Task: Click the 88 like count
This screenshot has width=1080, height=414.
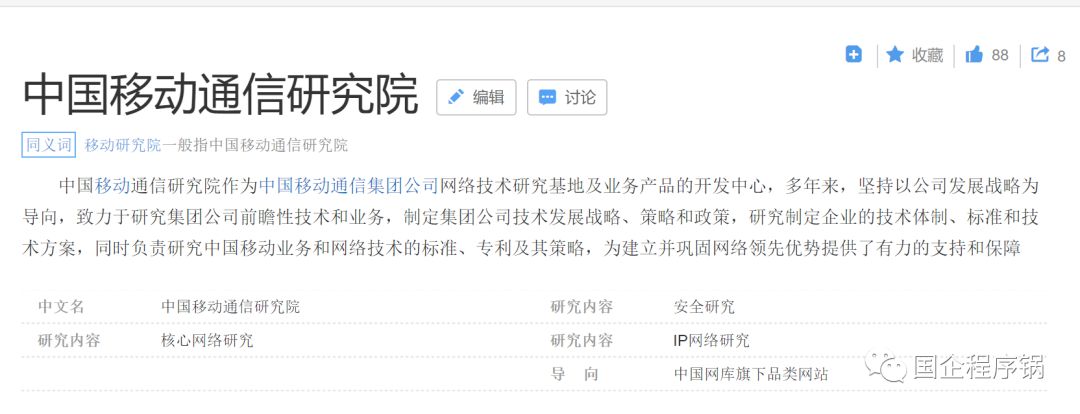Action: point(1000,56)
